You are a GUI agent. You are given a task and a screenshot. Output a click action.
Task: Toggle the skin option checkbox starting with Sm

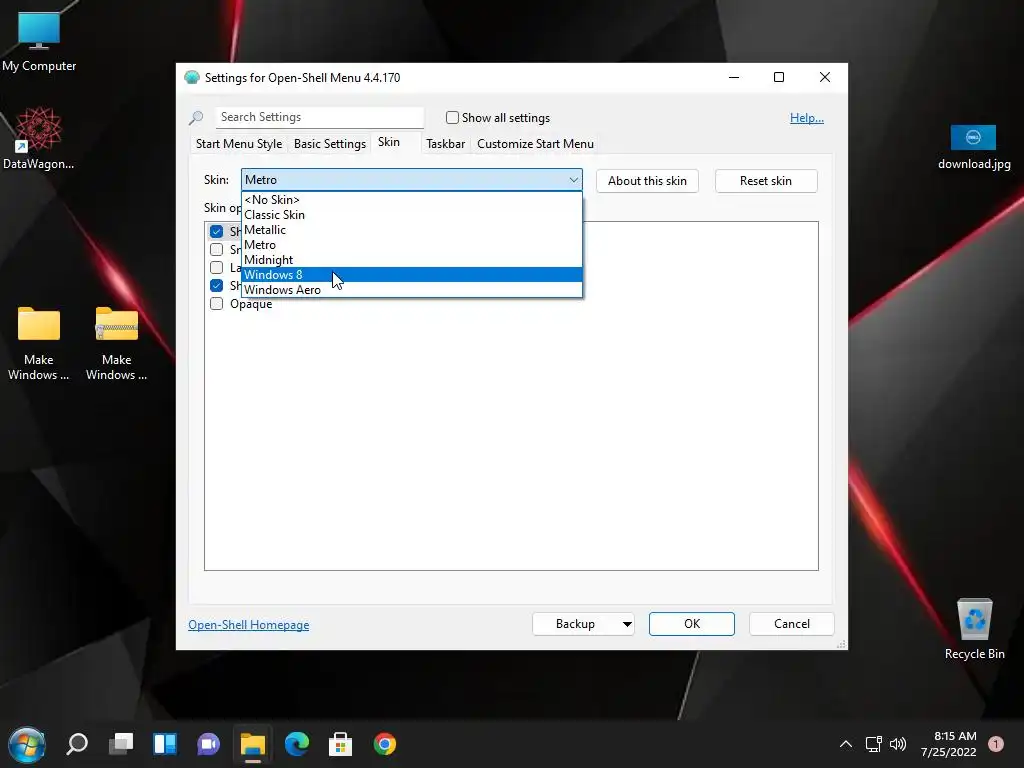point(216,249)
